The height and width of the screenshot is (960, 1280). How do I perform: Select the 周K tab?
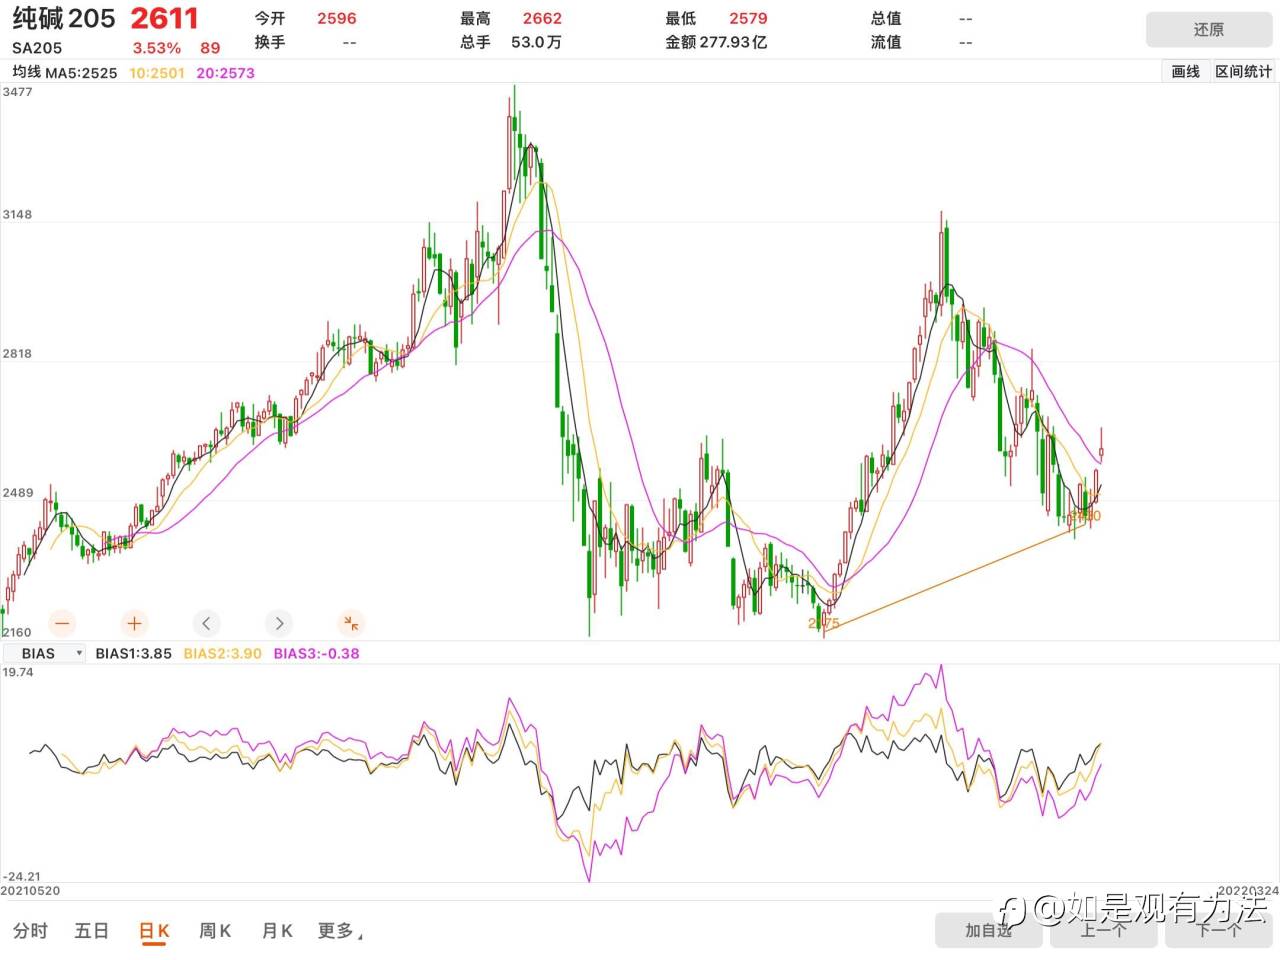[215, 931]
